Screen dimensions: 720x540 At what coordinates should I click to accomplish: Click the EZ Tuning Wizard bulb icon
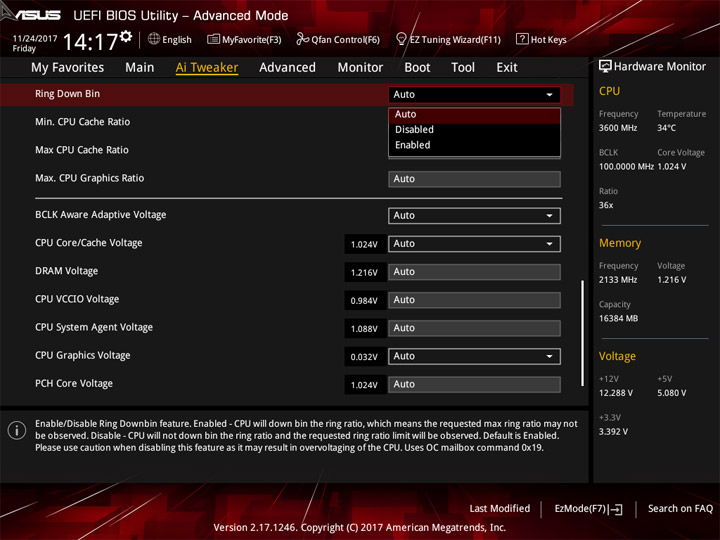[401, 39]
